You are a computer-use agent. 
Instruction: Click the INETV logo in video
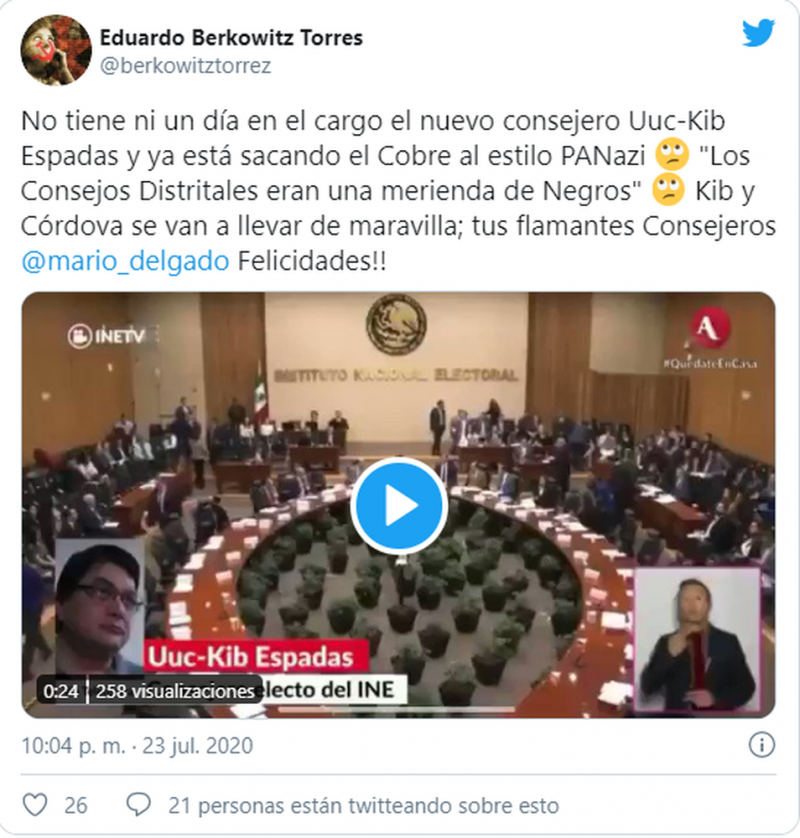pyautogui.click(x=106, y=336)
